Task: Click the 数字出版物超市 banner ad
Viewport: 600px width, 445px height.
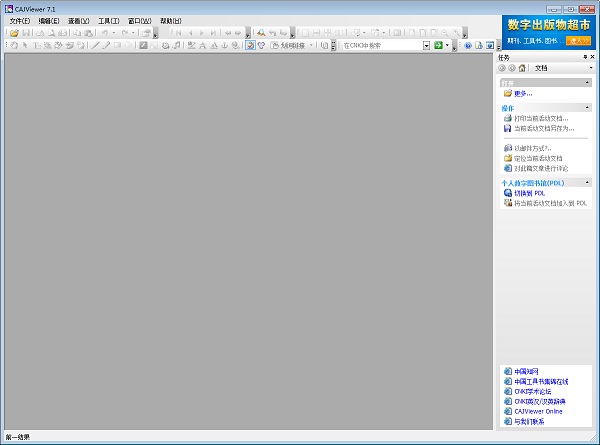Action: 546,31
